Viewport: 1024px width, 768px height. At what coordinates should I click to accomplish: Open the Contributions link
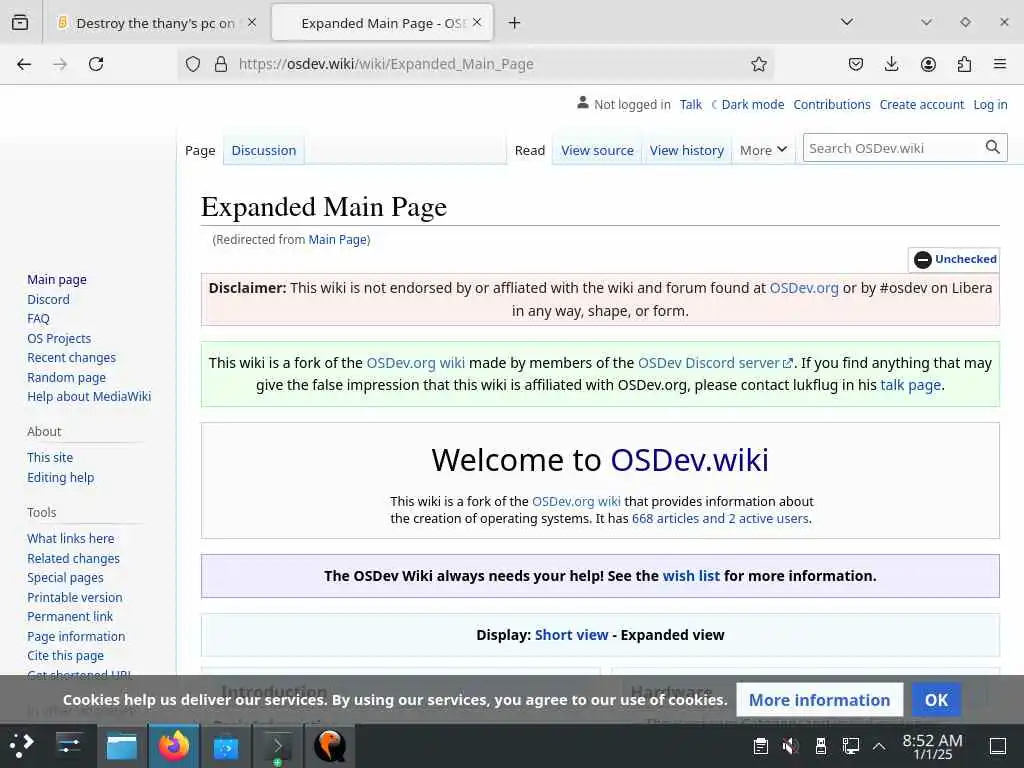(832, 104)
